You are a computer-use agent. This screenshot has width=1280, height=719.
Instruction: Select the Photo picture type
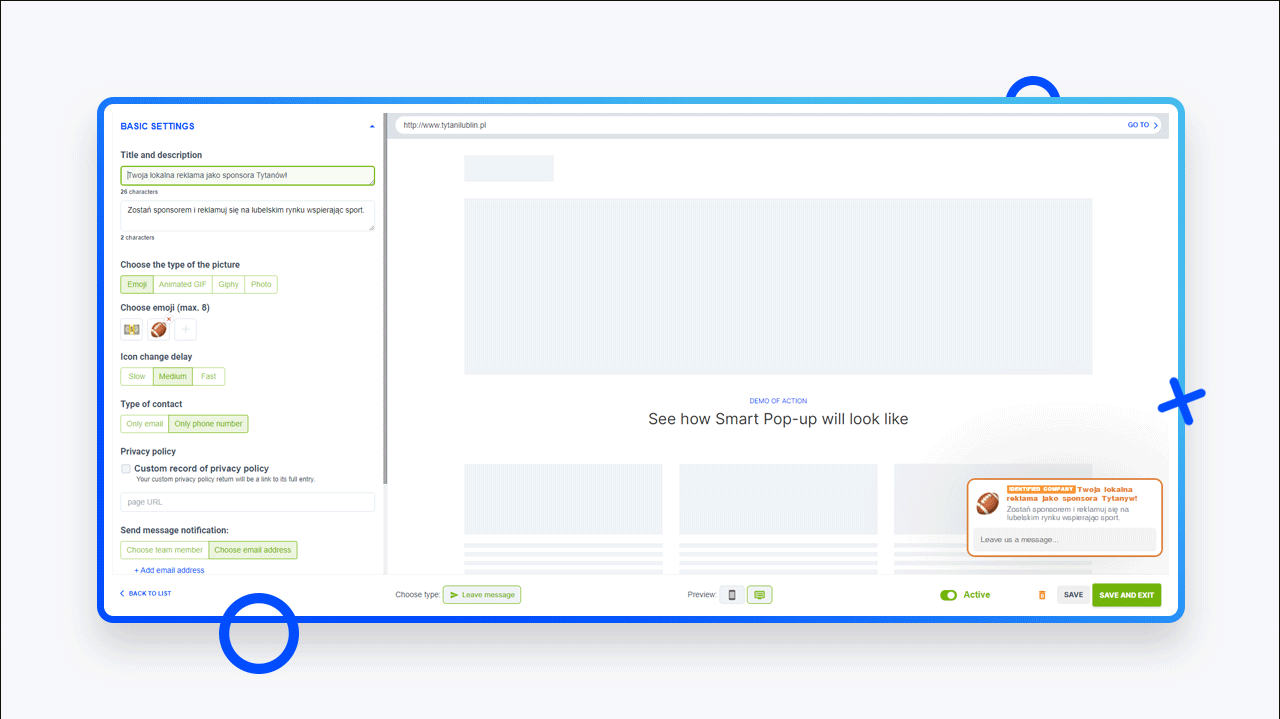(x=261, y=285)
